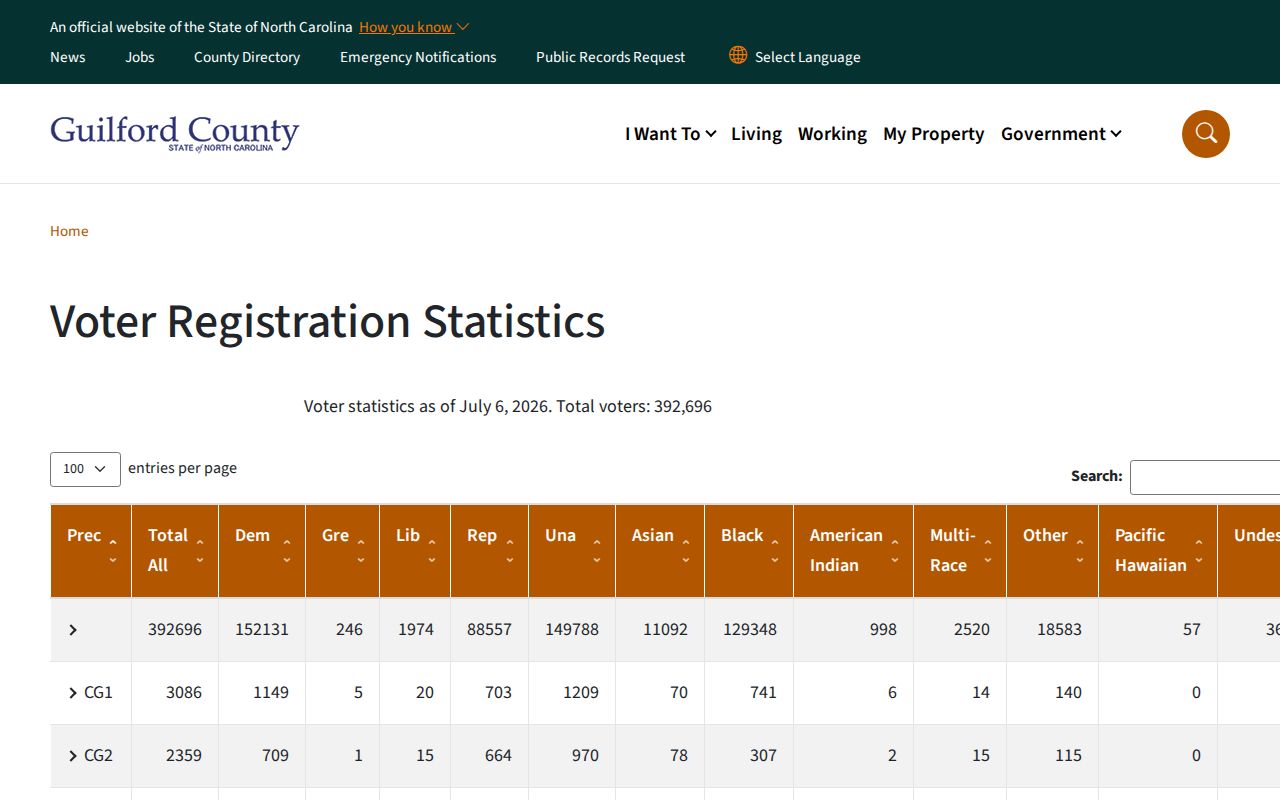
Task: Sort by Total All column arrows
Action: 200,551
